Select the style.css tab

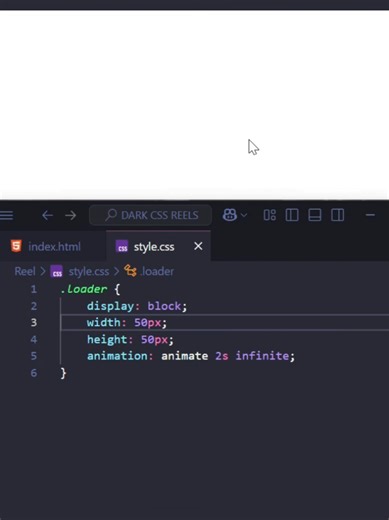point(158,247)
